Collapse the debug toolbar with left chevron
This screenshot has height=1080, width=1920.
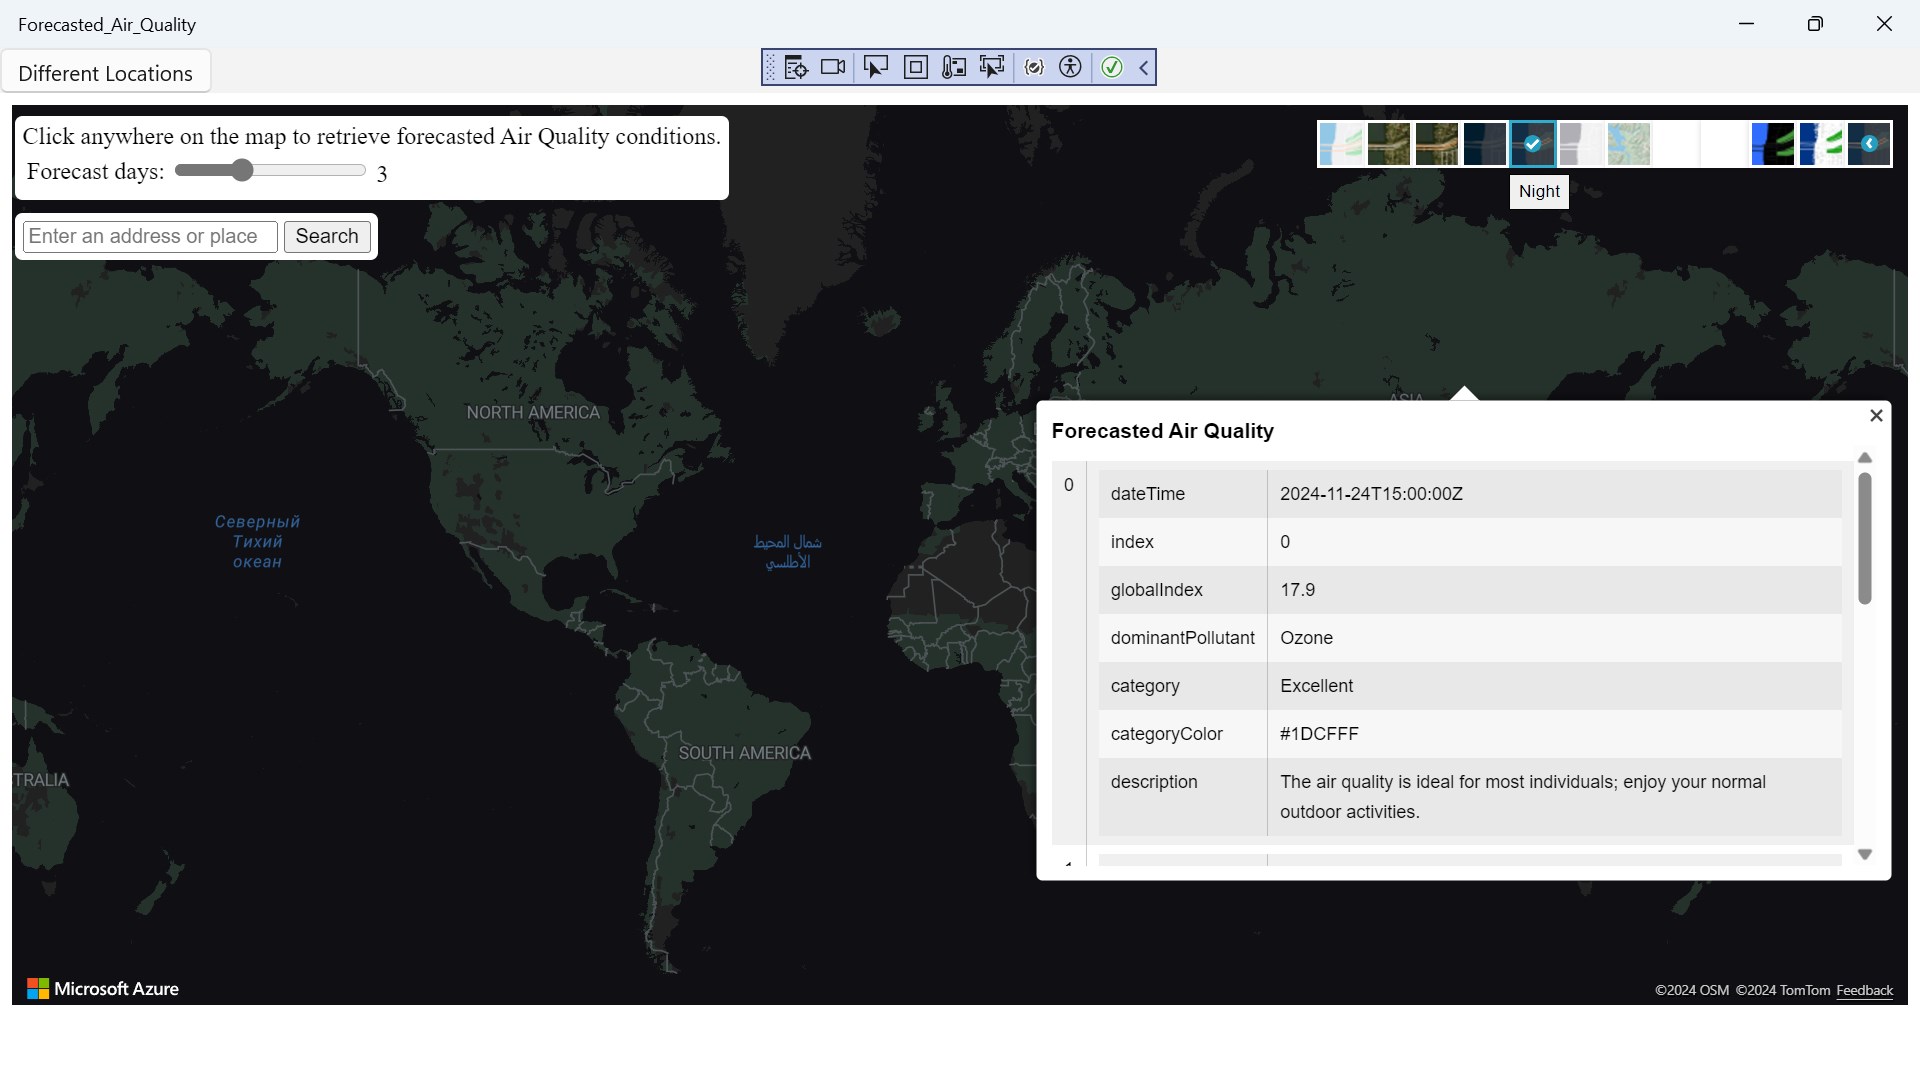click(x=1143, y=67)
